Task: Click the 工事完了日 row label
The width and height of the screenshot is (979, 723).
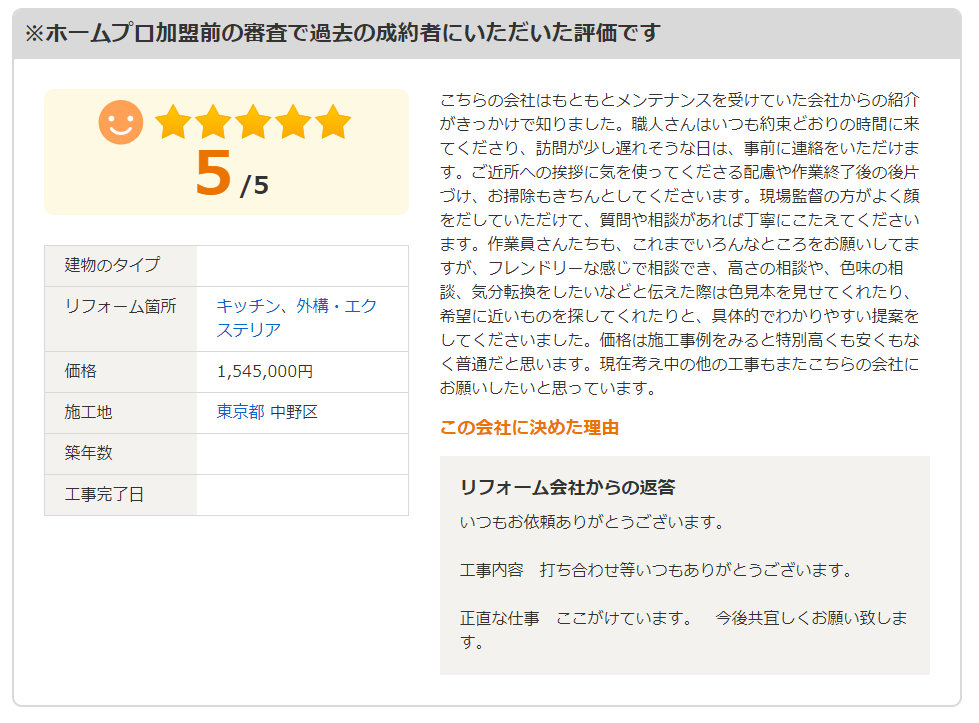Action: click(104, 494)
